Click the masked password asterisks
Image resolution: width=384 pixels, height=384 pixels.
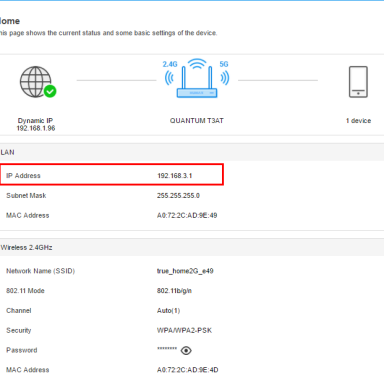pos(167,349)
